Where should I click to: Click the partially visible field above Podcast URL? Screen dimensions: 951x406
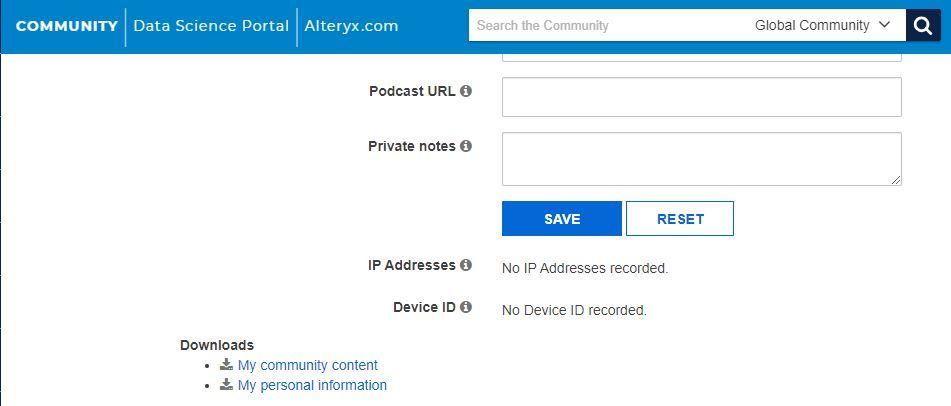pyautogui.click(x=701, y=58)
